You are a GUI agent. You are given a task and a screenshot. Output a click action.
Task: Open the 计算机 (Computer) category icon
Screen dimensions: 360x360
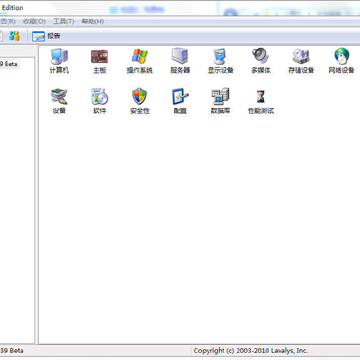point(59,56)
